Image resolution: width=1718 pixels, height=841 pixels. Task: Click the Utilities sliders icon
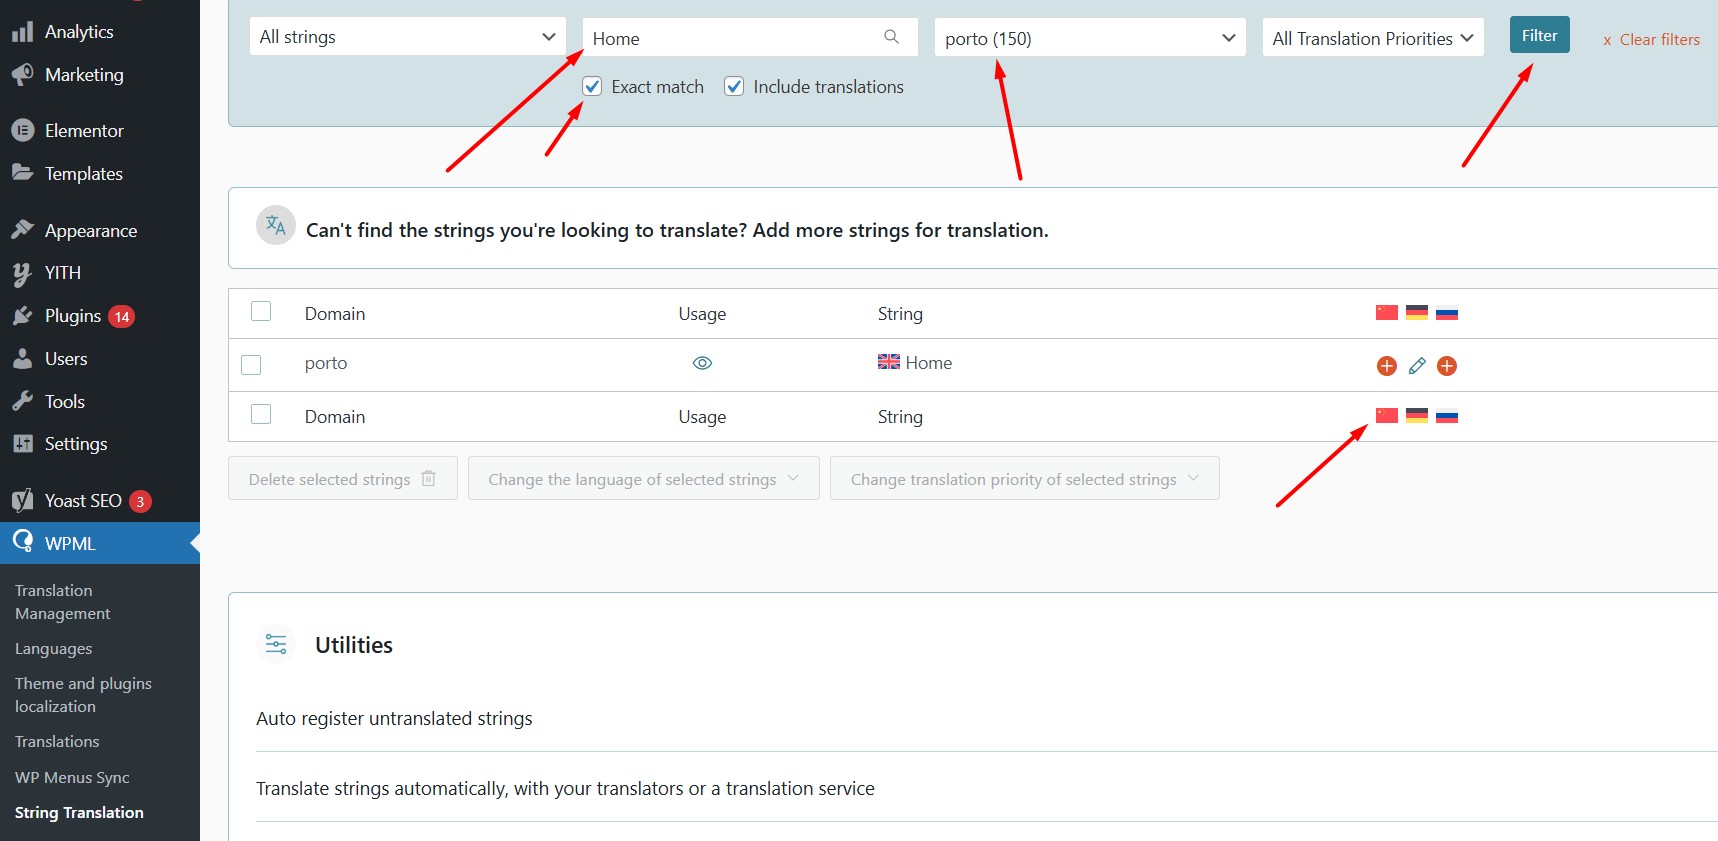pos(276,645)
